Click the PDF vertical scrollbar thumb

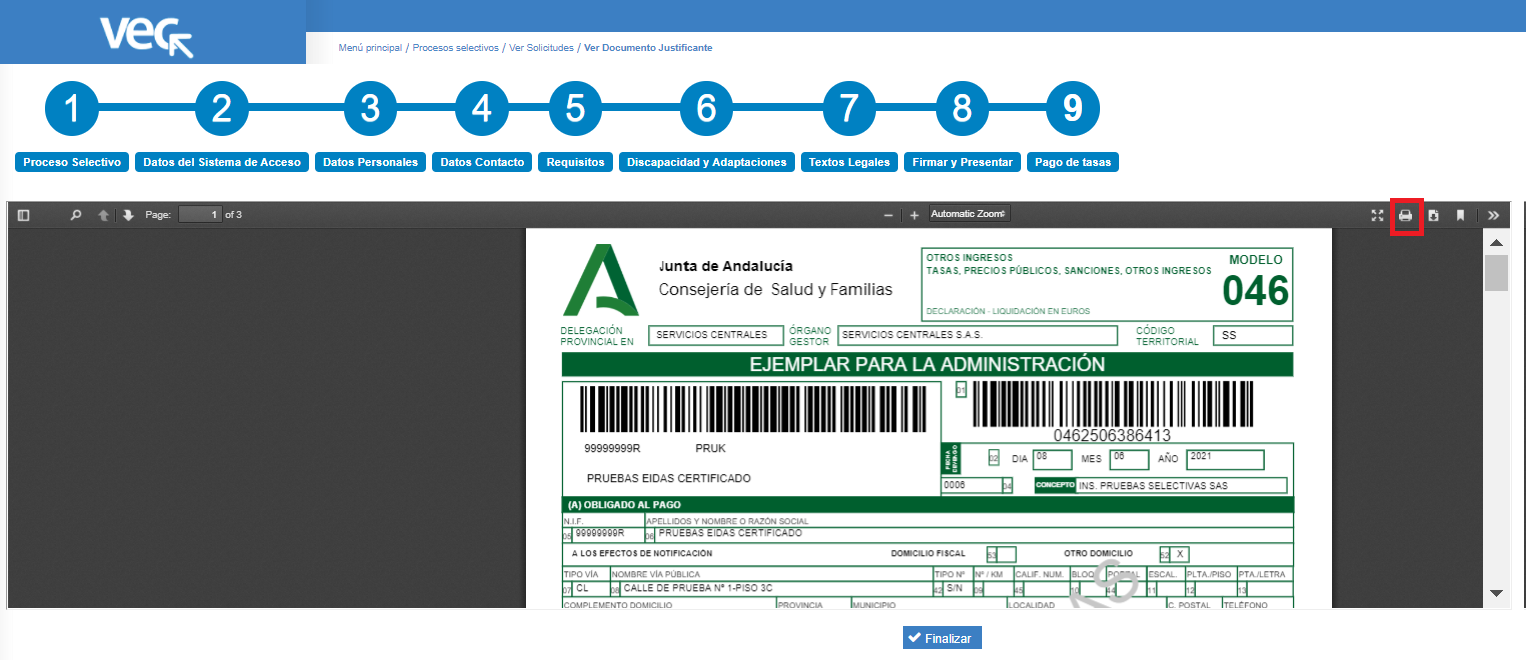1496,272
